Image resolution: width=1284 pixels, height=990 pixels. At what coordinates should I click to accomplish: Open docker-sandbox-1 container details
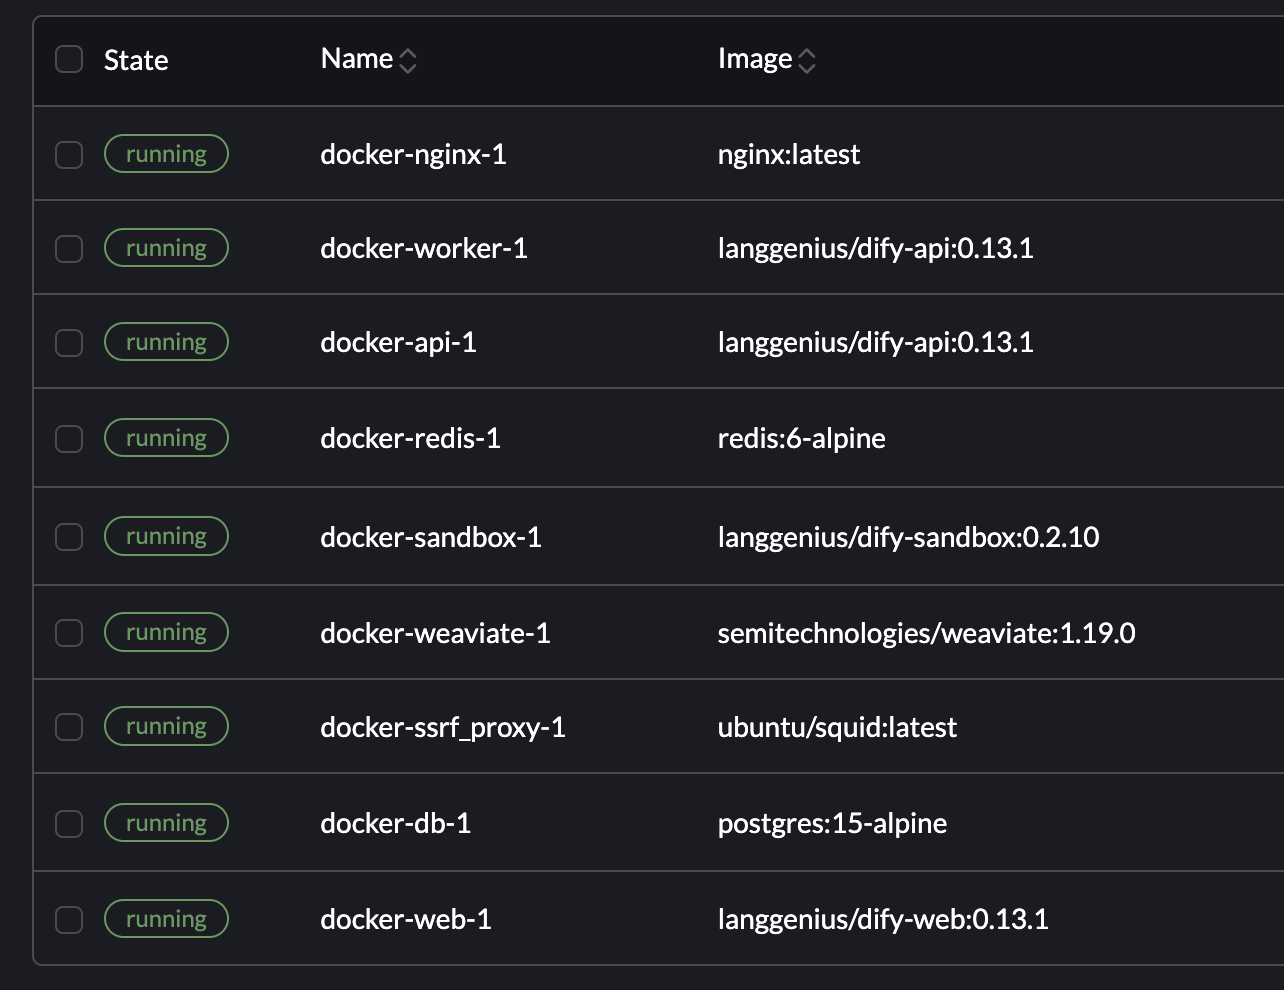[x=431, y=537]
